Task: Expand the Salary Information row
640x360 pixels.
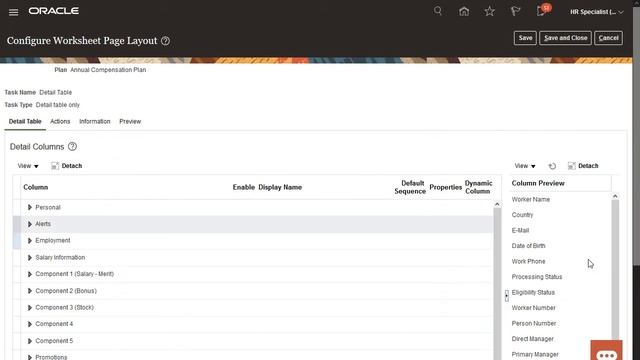Action: (29, 258)
